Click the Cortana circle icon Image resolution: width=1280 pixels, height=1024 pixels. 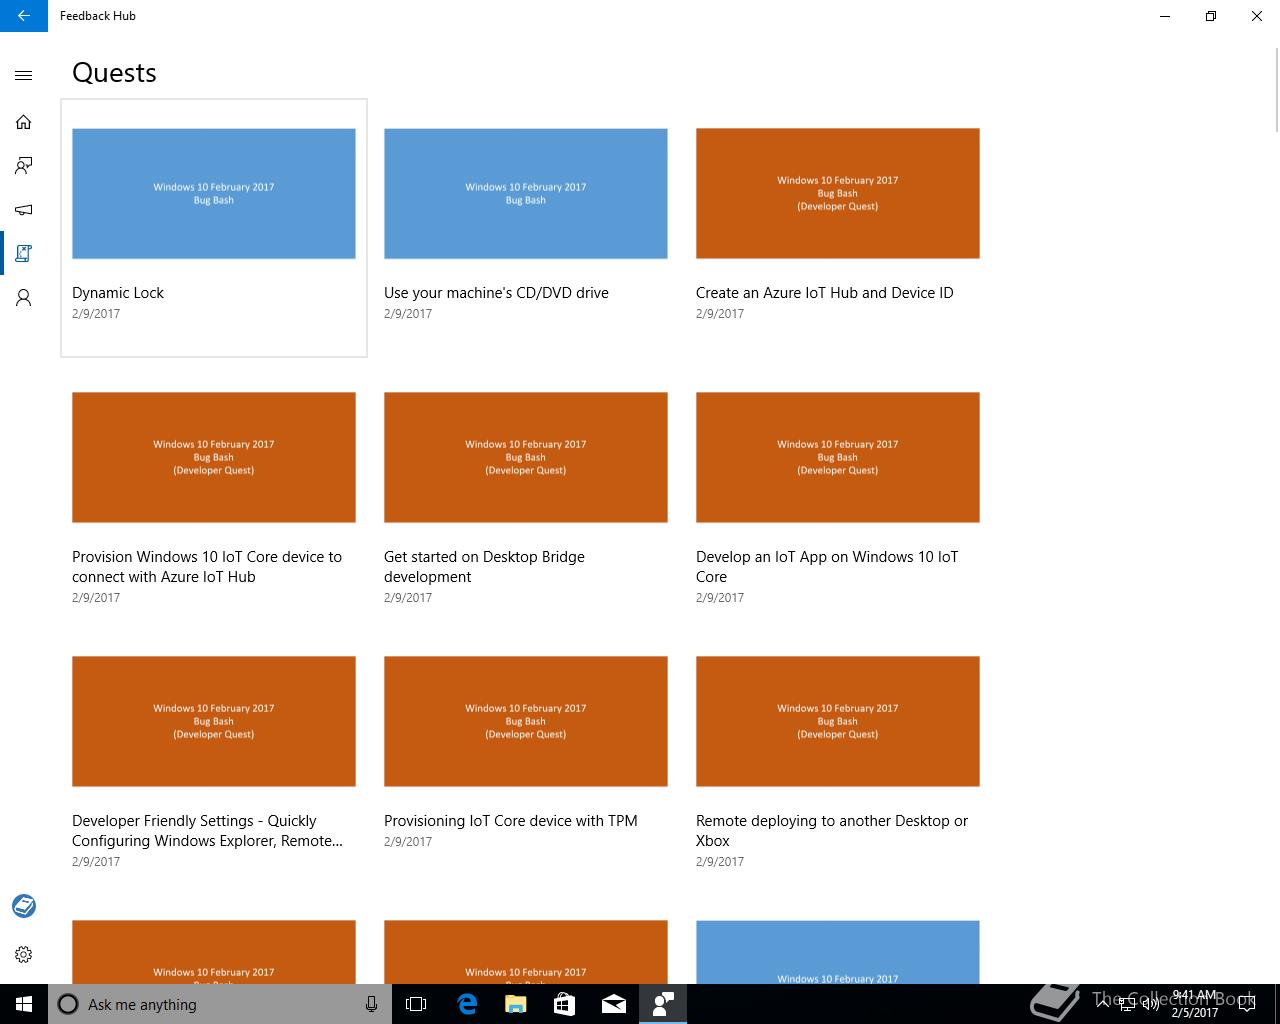click(68, 1004)
